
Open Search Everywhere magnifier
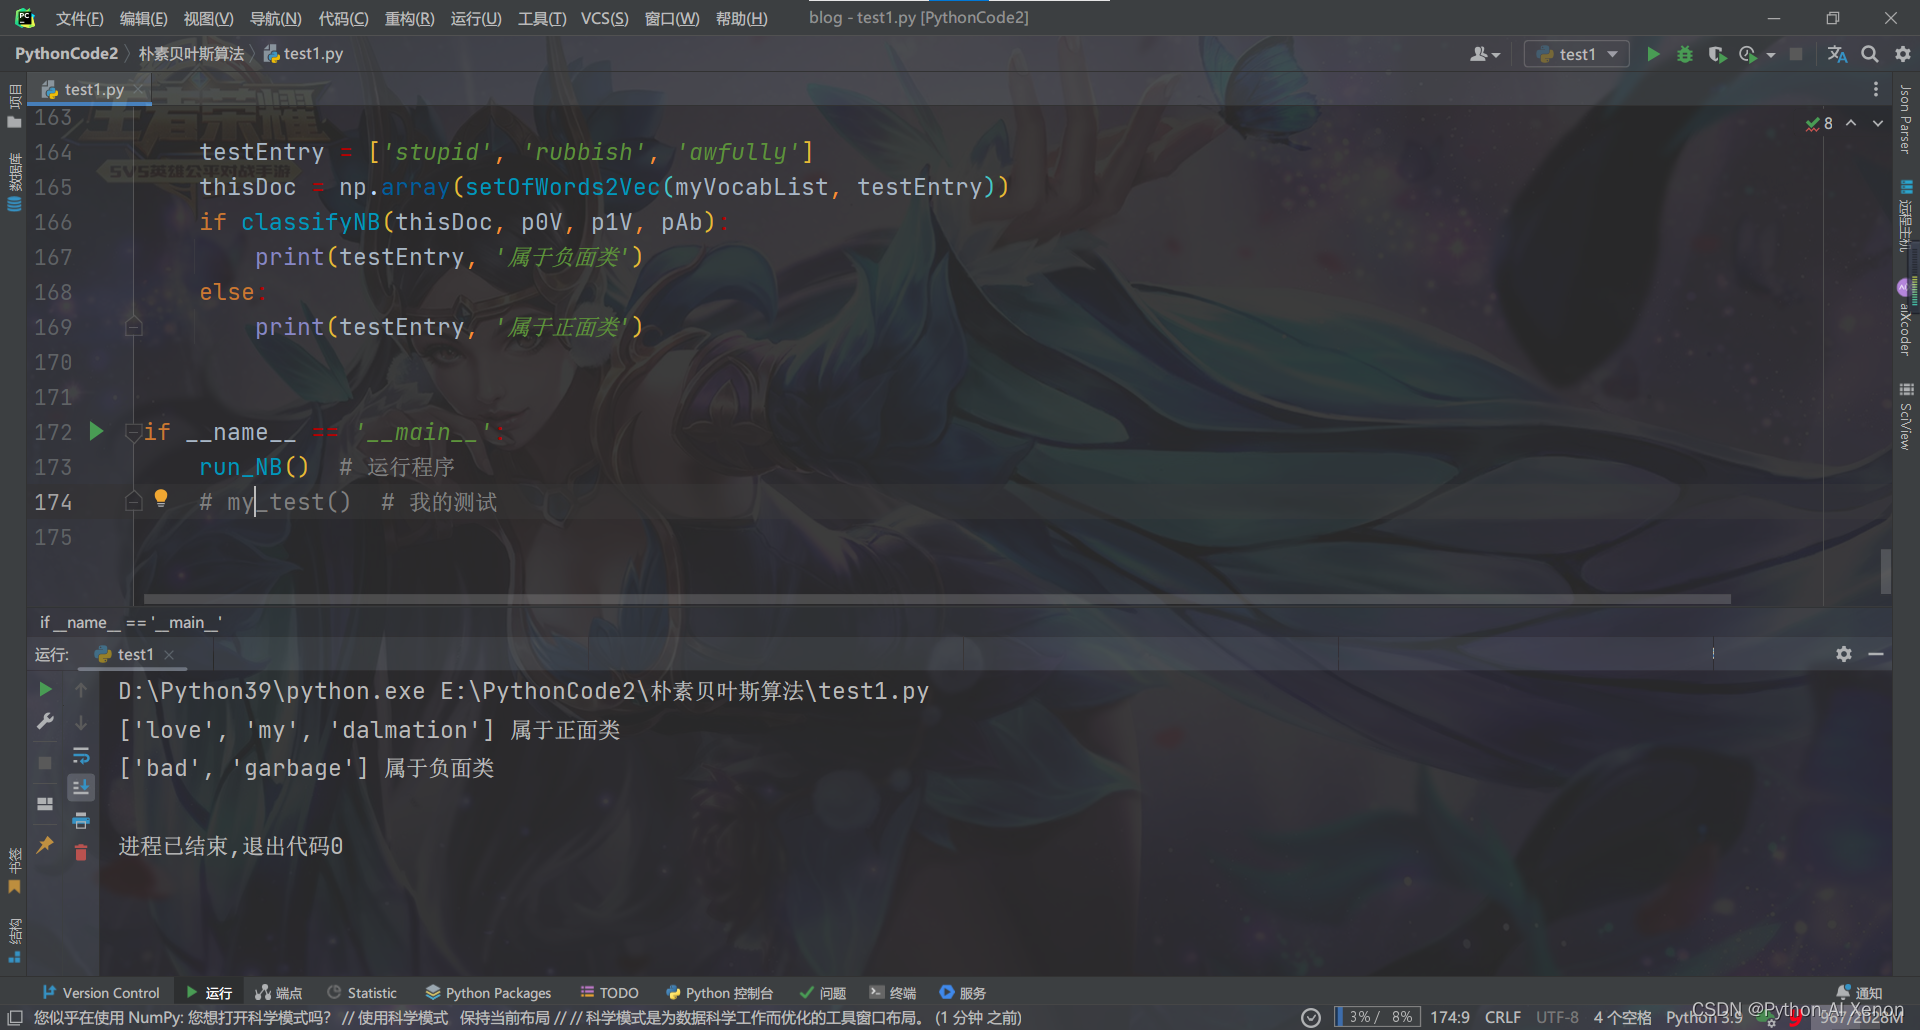click(x=1869, y=54)
